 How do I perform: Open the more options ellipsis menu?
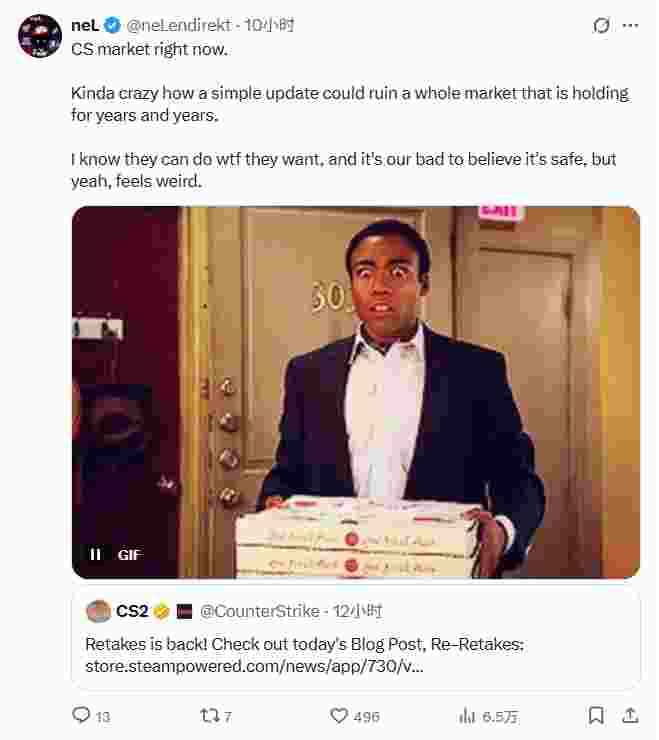click(630, 26)
